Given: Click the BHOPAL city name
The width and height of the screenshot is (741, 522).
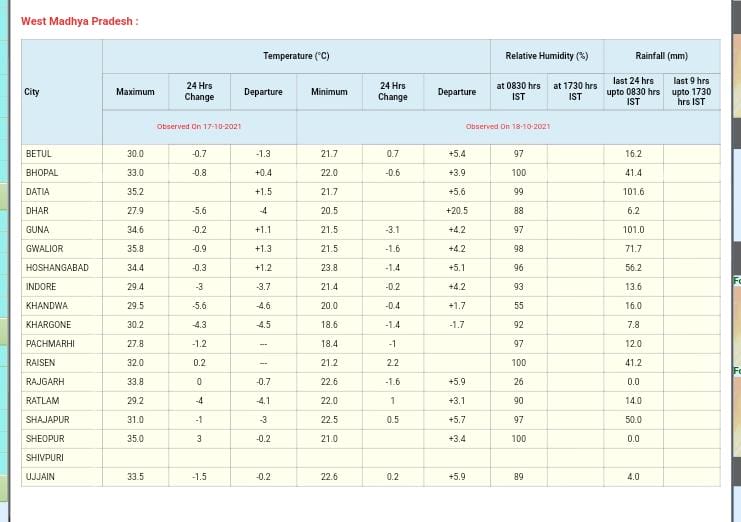Looking at the screenshot, I should click(42, 173).
